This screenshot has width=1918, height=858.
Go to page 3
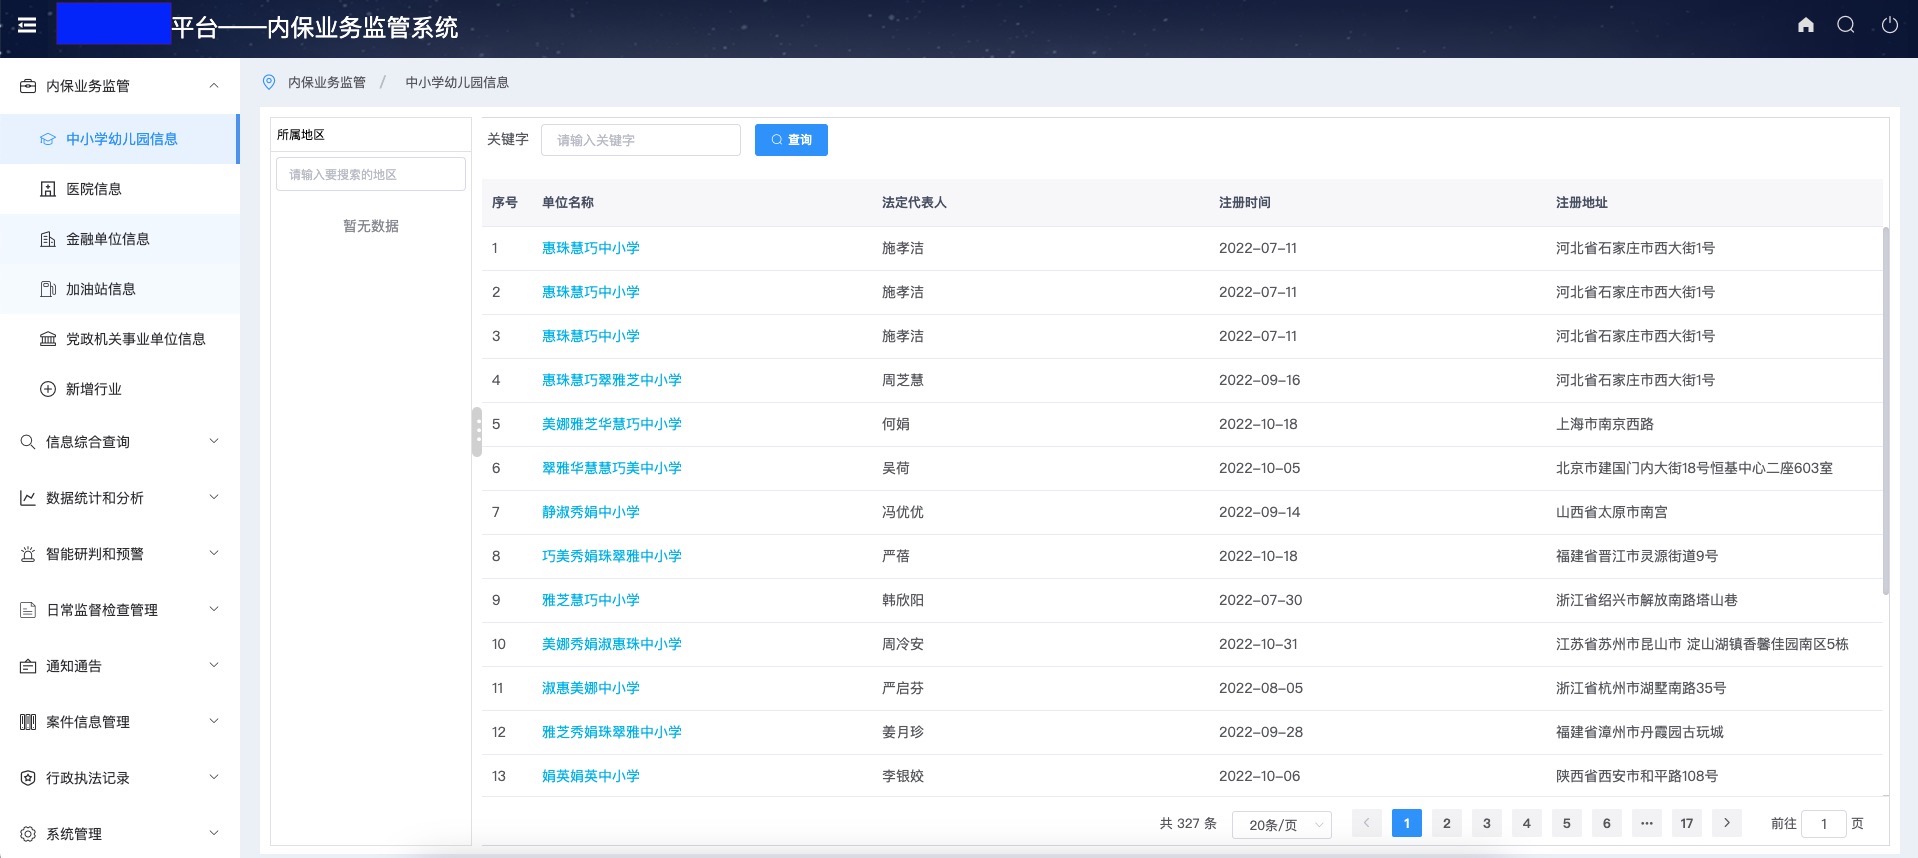[1487, 823]
